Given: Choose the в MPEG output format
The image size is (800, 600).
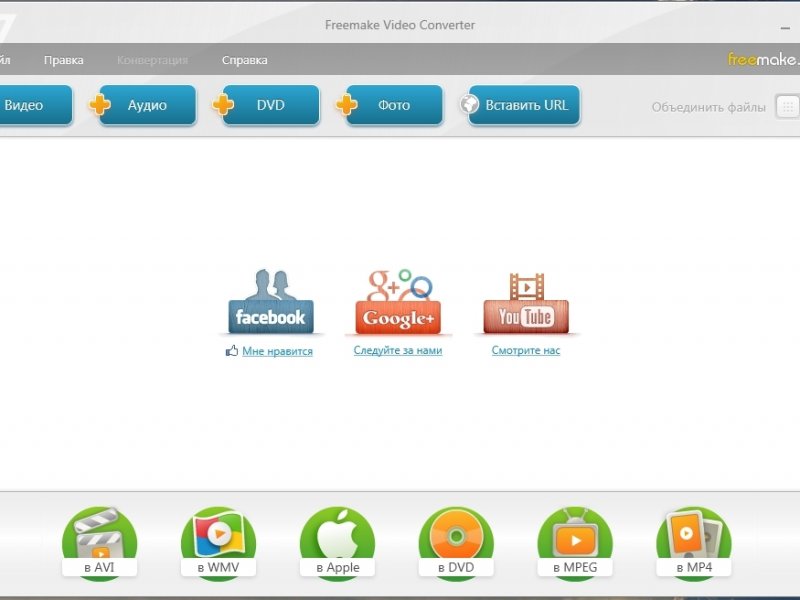Looking at the screenshot, I should click(x=575, y=543).
